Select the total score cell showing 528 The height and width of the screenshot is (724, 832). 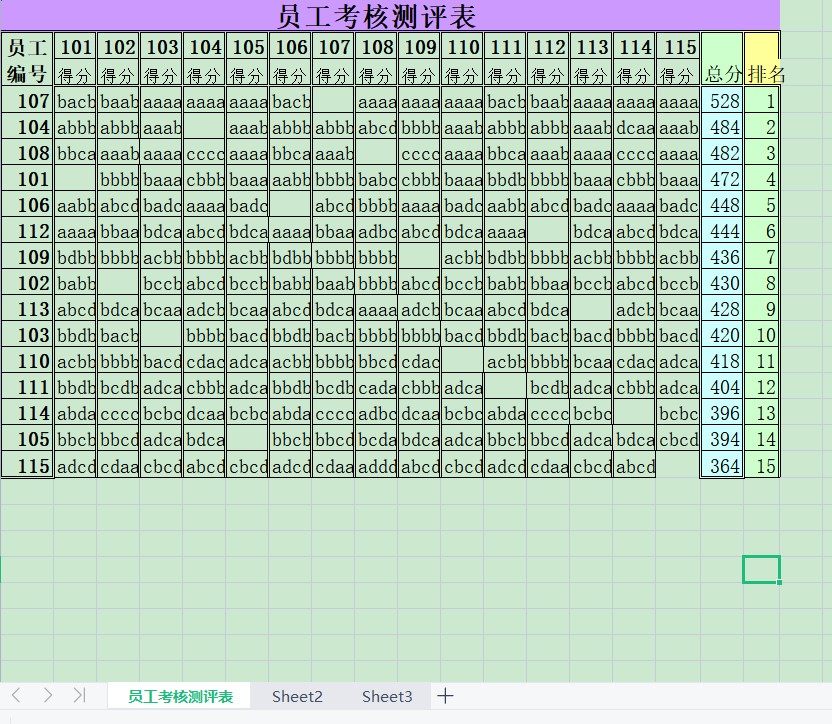(722, 101)
